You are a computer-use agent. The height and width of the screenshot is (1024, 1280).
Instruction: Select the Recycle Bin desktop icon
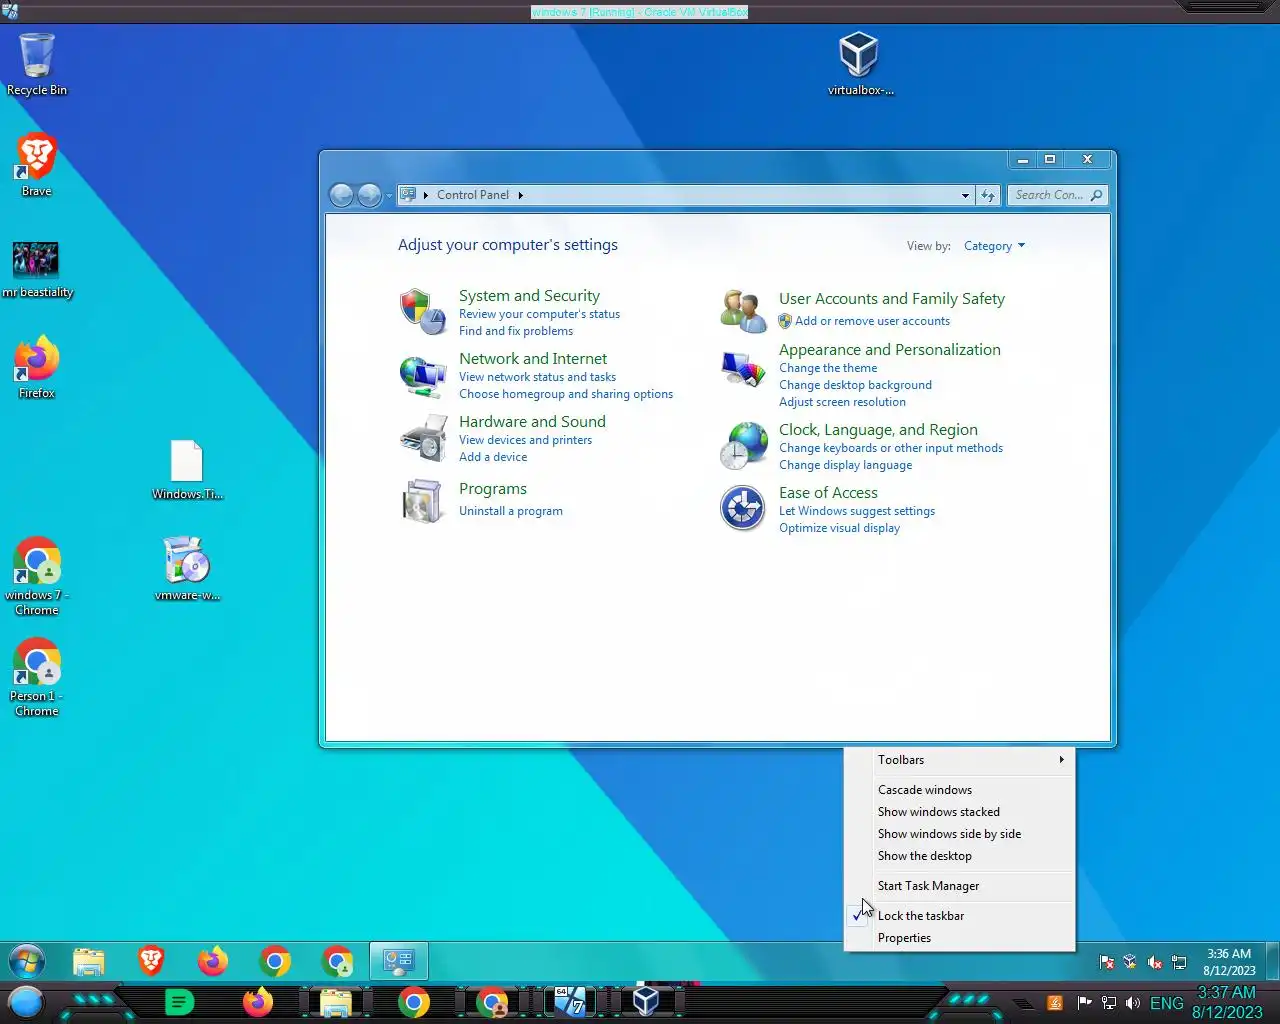click(x=37, y=65)
